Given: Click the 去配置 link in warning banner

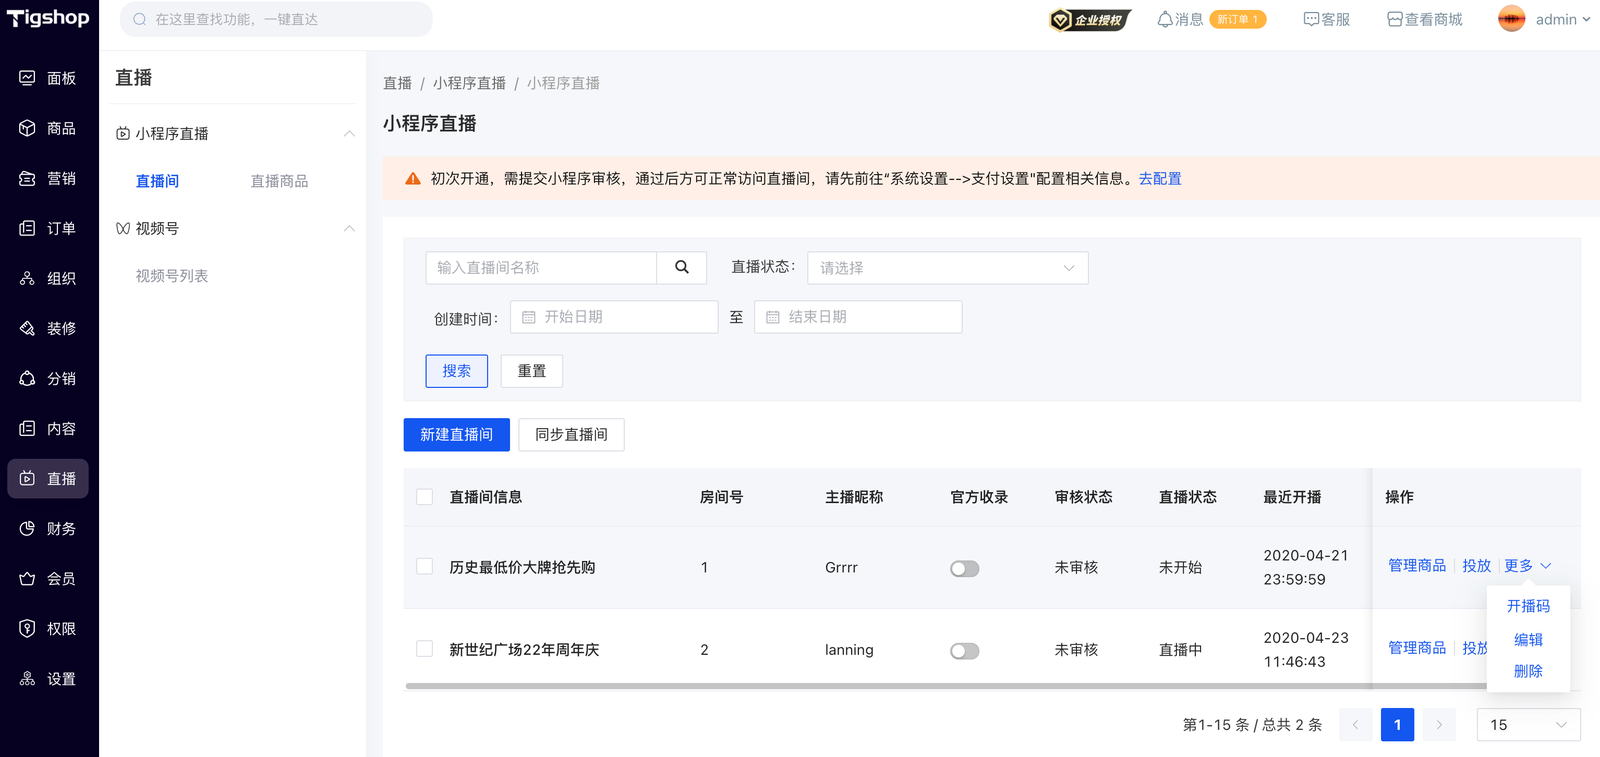Looking at the screenshot, I should 1159,178.
